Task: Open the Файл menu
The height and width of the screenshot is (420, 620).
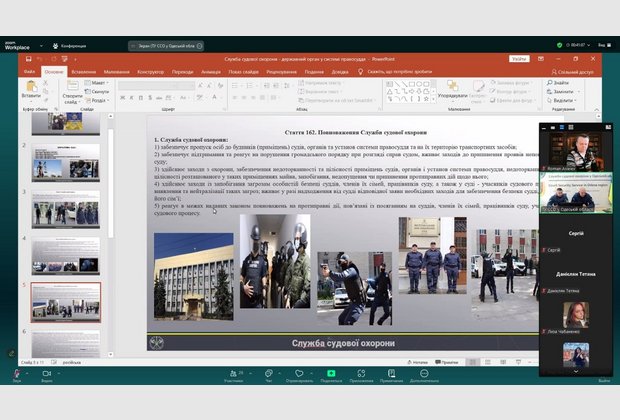Action: point(30,72)
